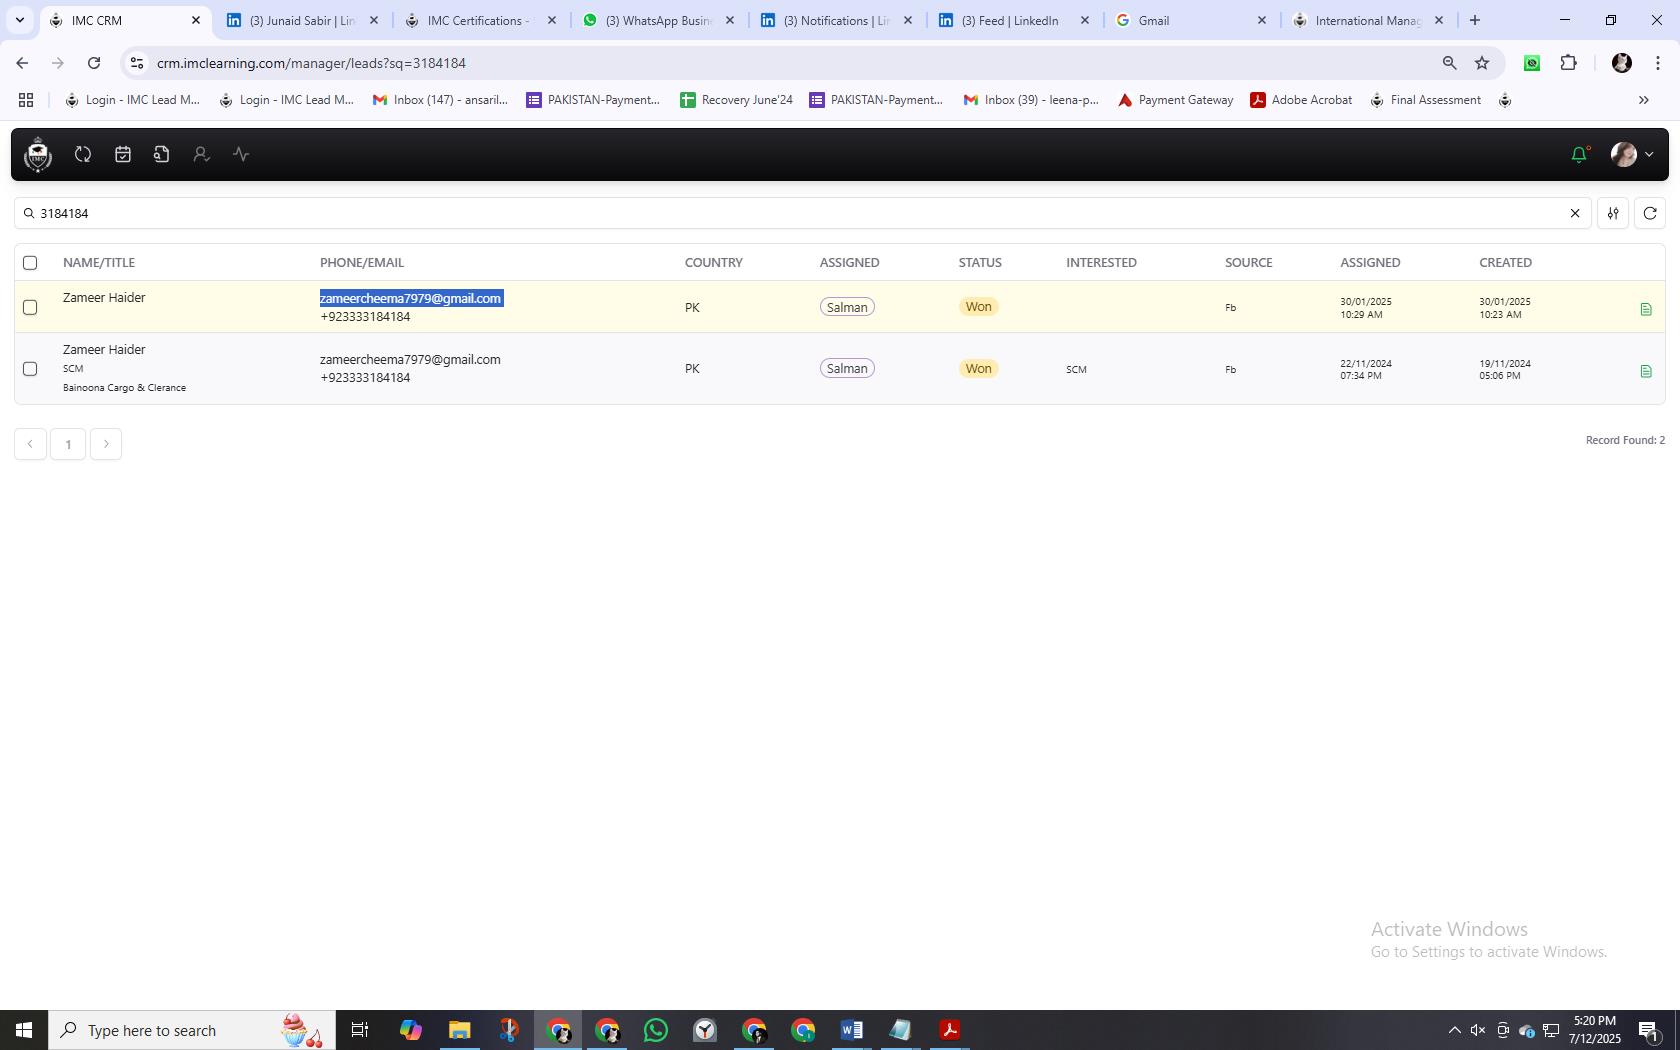Clear the lead search with the X icon
The width and height of the screenshot is (1680, 1050).
click(x=1575, y=213)
